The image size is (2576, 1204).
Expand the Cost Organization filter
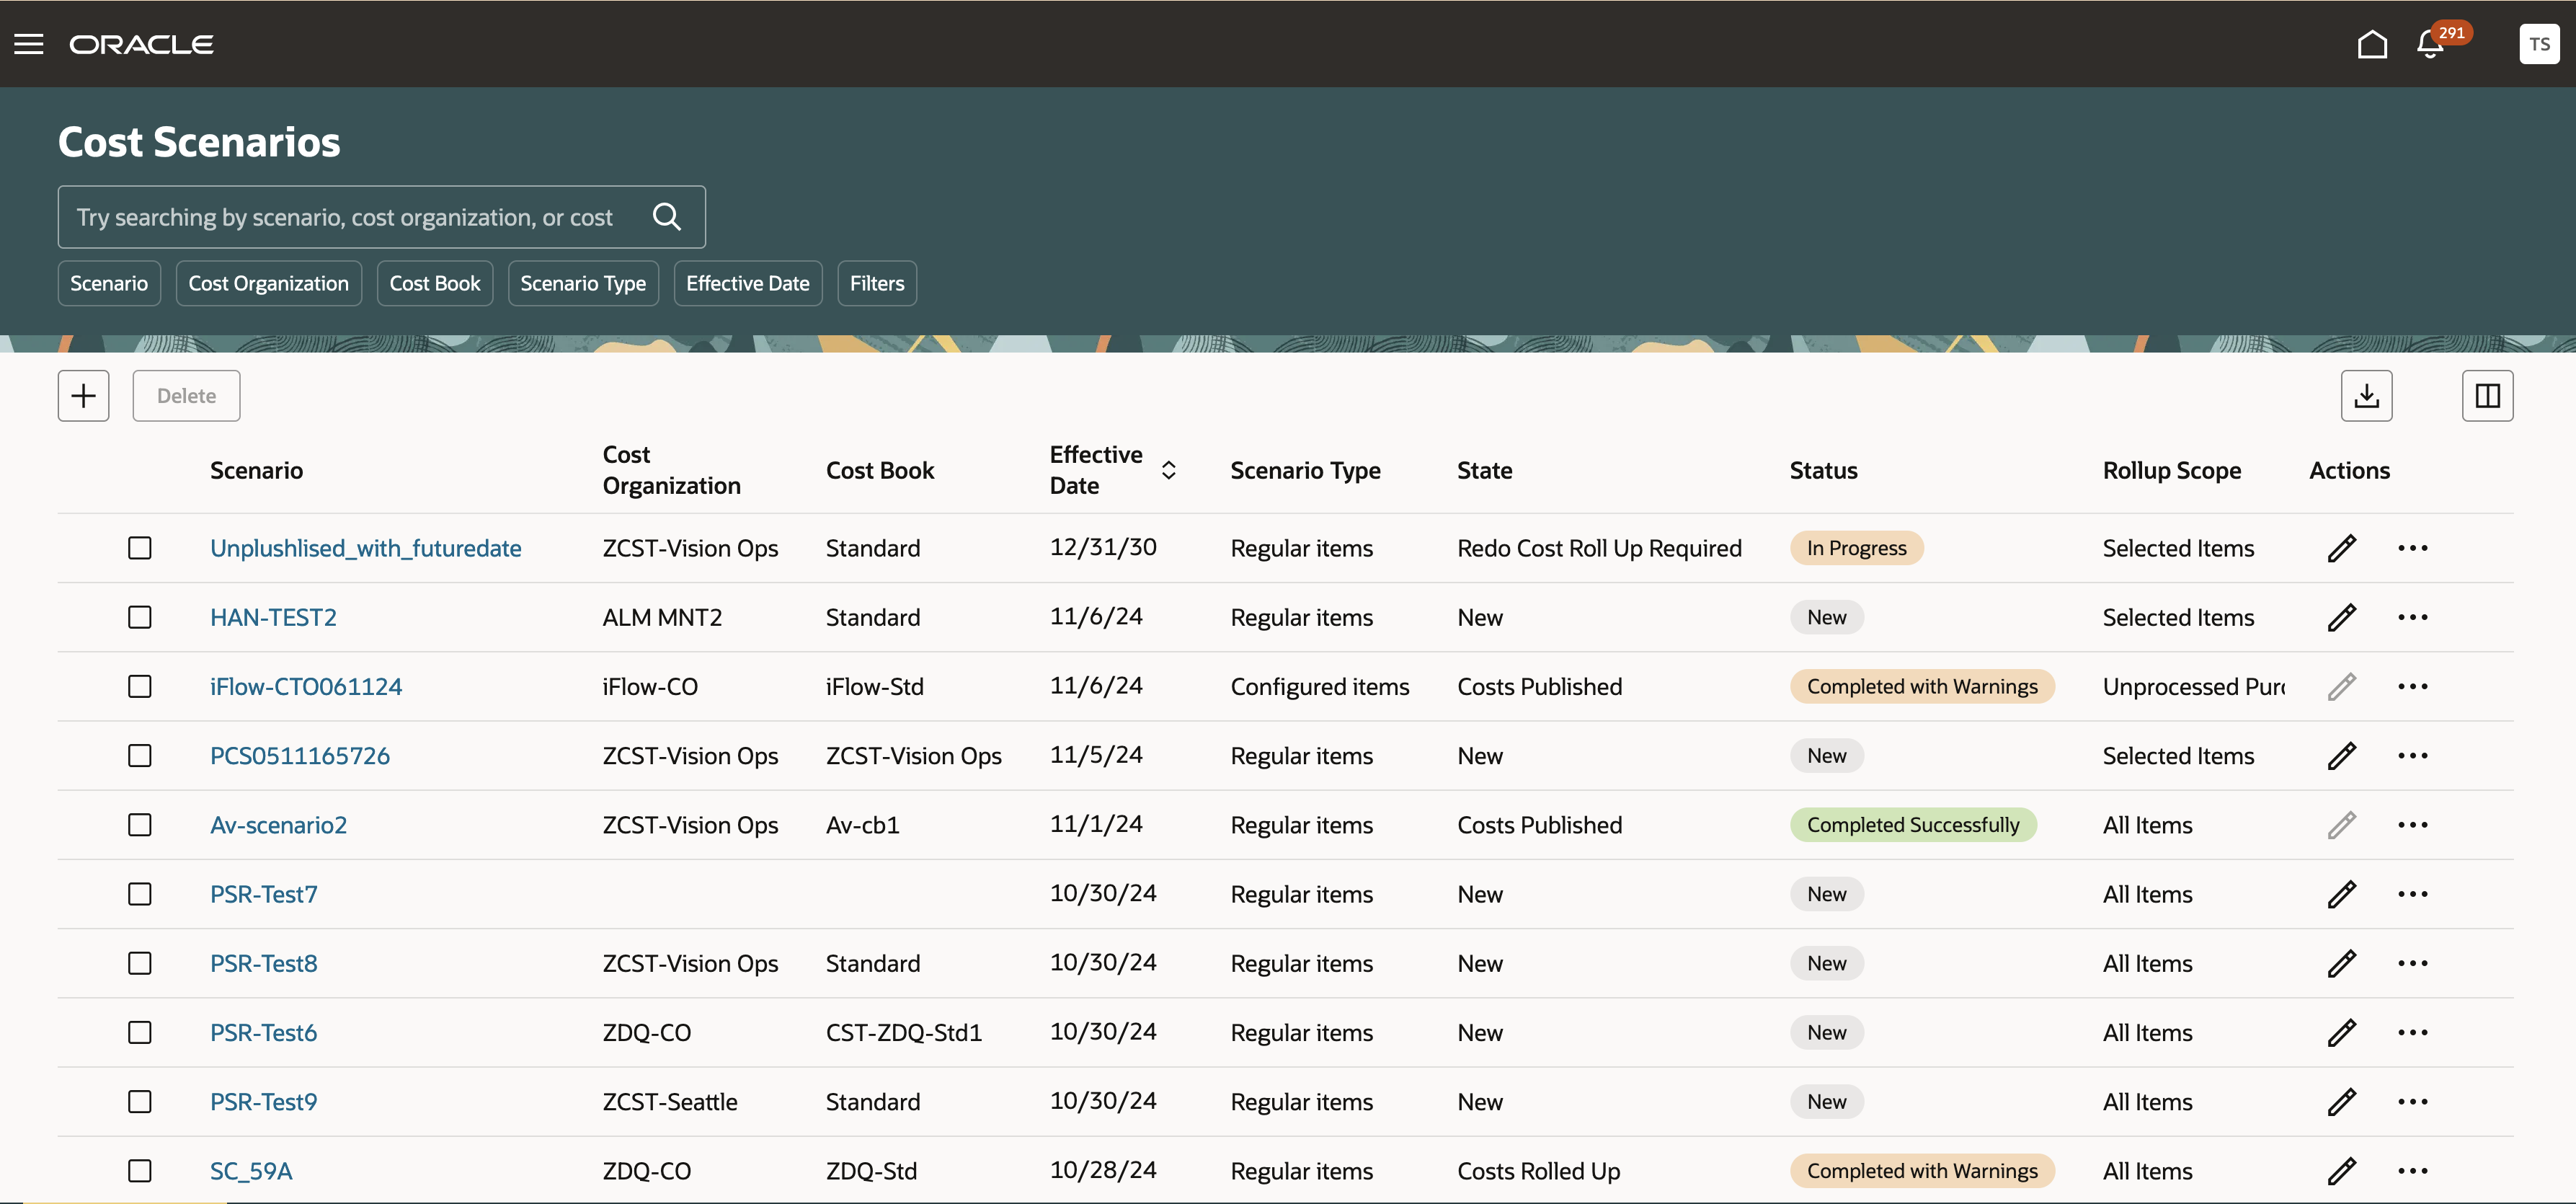tap(268, 283)
